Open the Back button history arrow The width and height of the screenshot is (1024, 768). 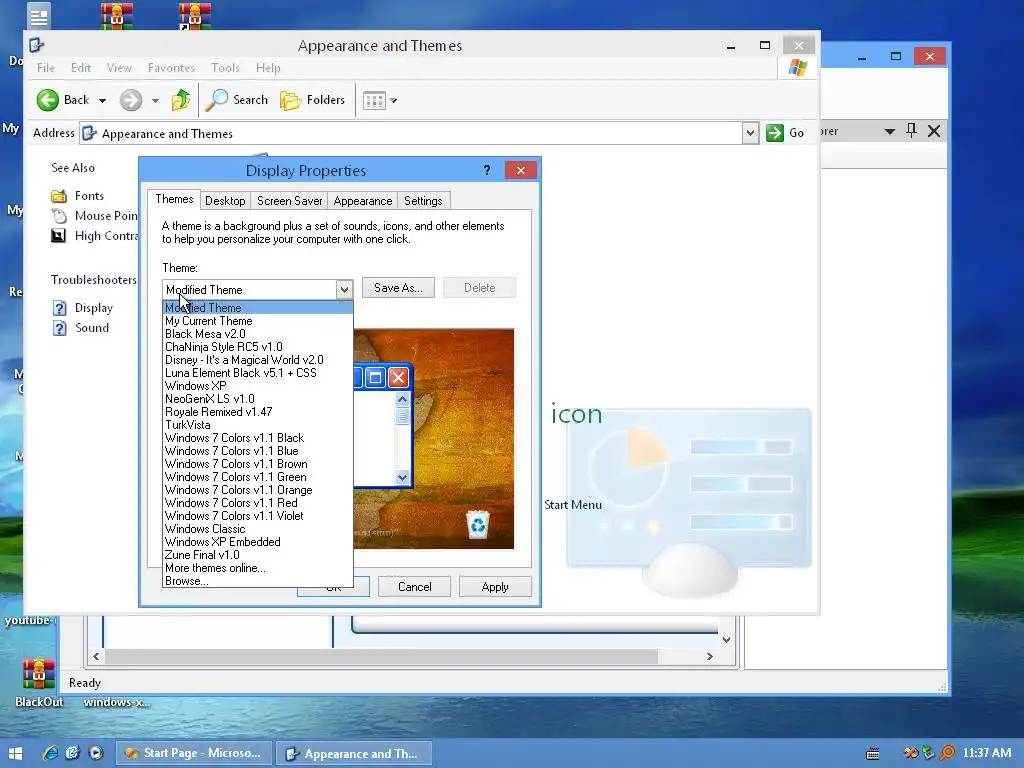103,101
